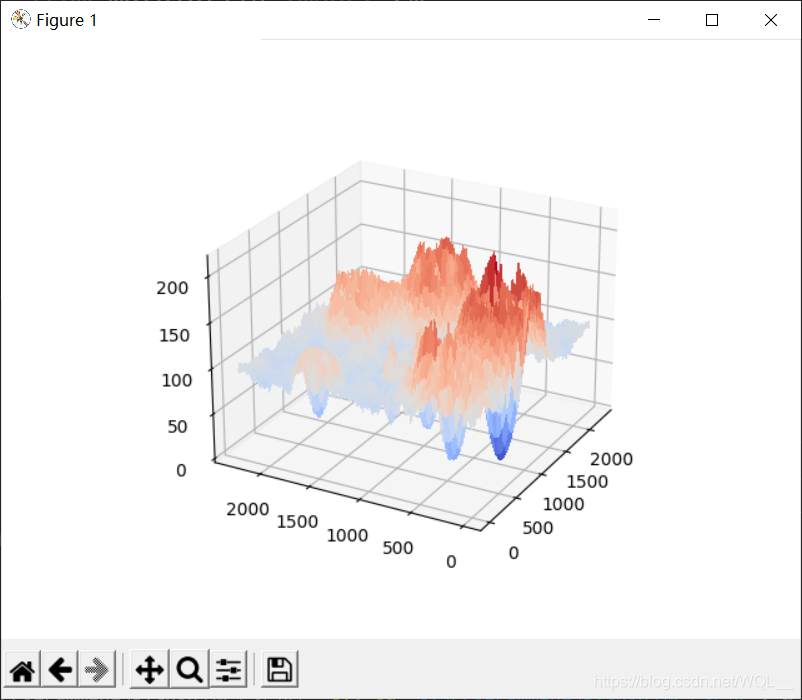Click the z-axis tick label 200
Image resolution: width=802 pixels, height=700 pixels.
pyautogui.click(x=172, y=288)
